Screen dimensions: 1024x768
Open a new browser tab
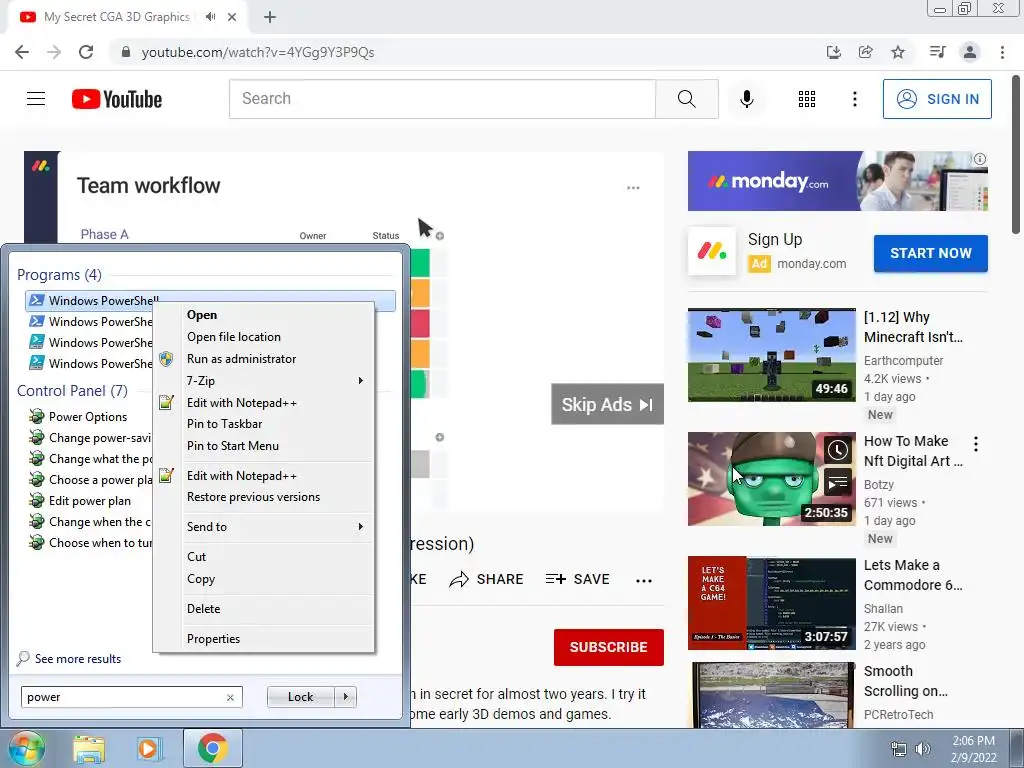click(x=270, y=17)
